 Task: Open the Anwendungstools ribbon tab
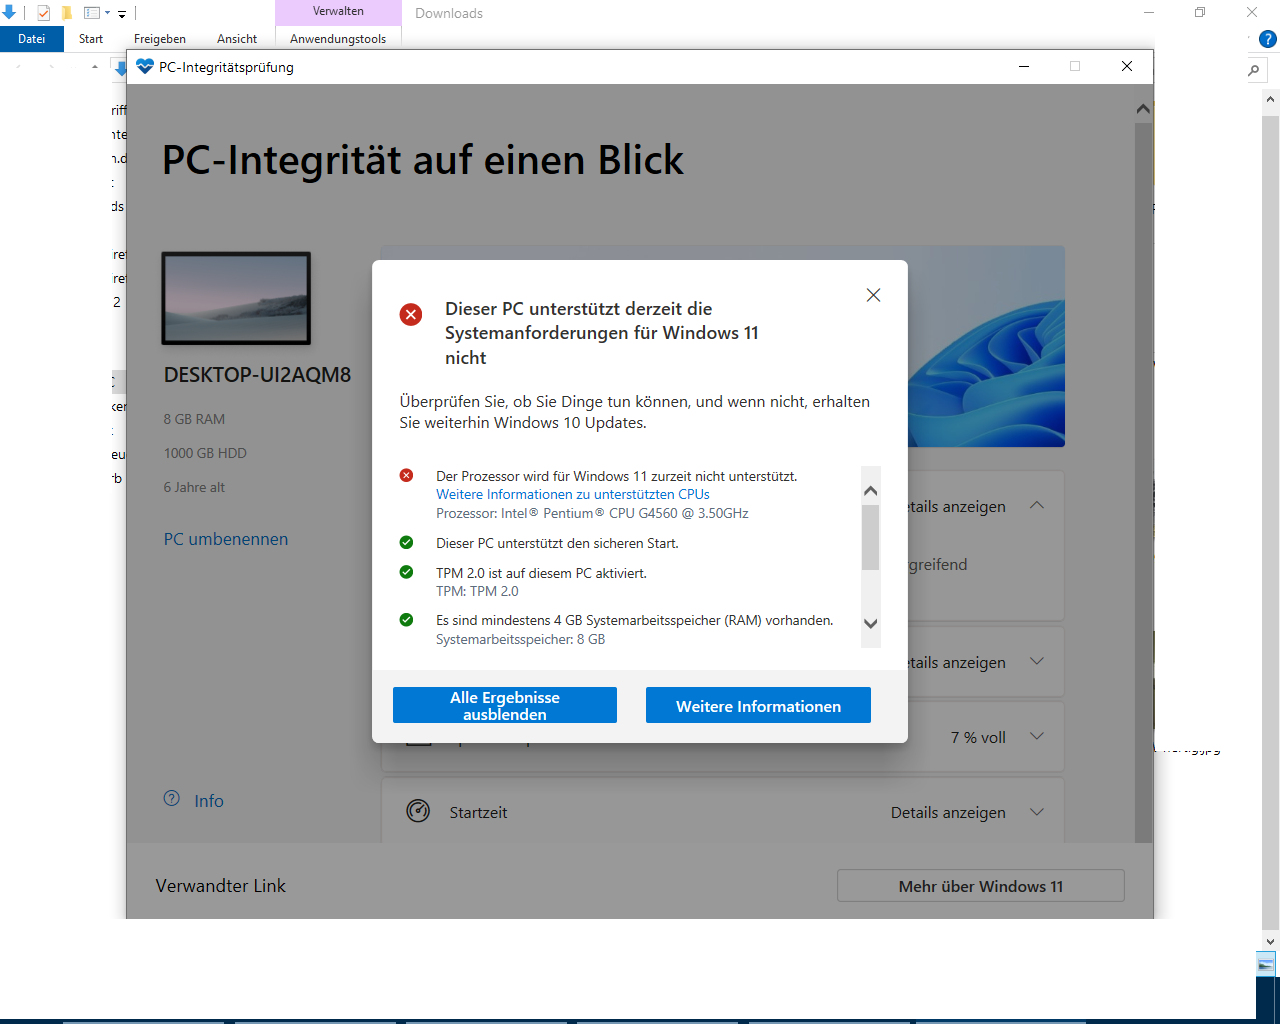point(338,39)
